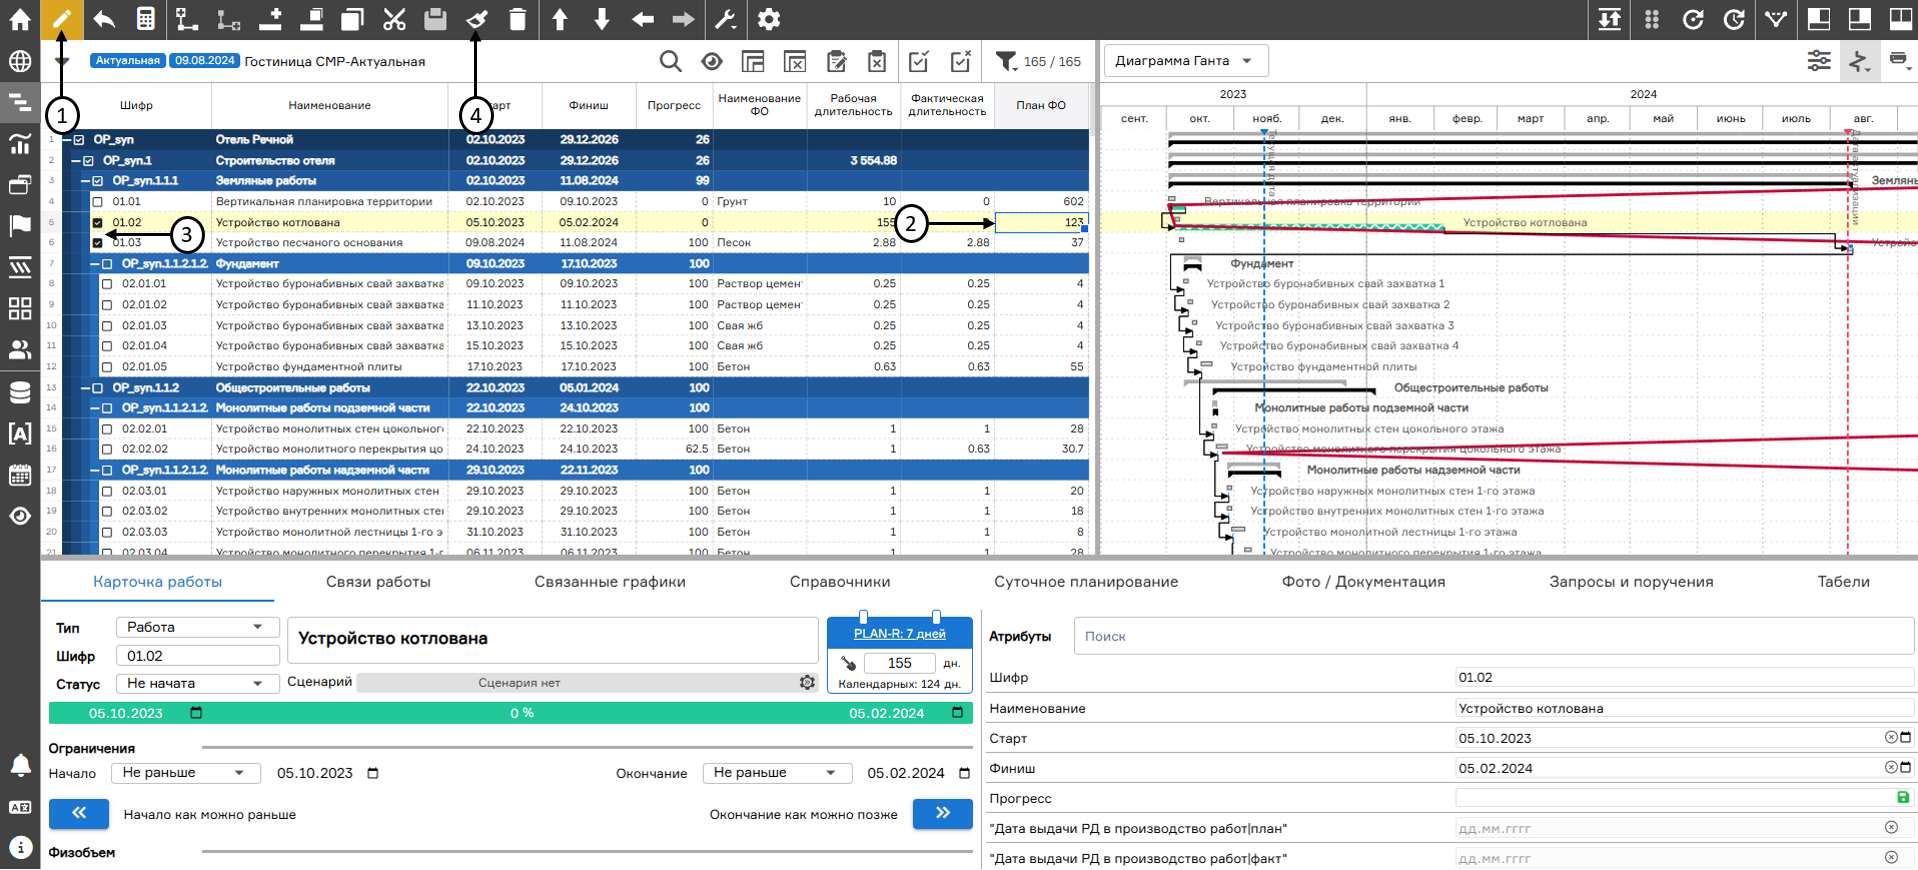The width and height of the screenshot is (1918, 870).
Task: Click the copy icon in top toolbar
Action: pos(352,19)
